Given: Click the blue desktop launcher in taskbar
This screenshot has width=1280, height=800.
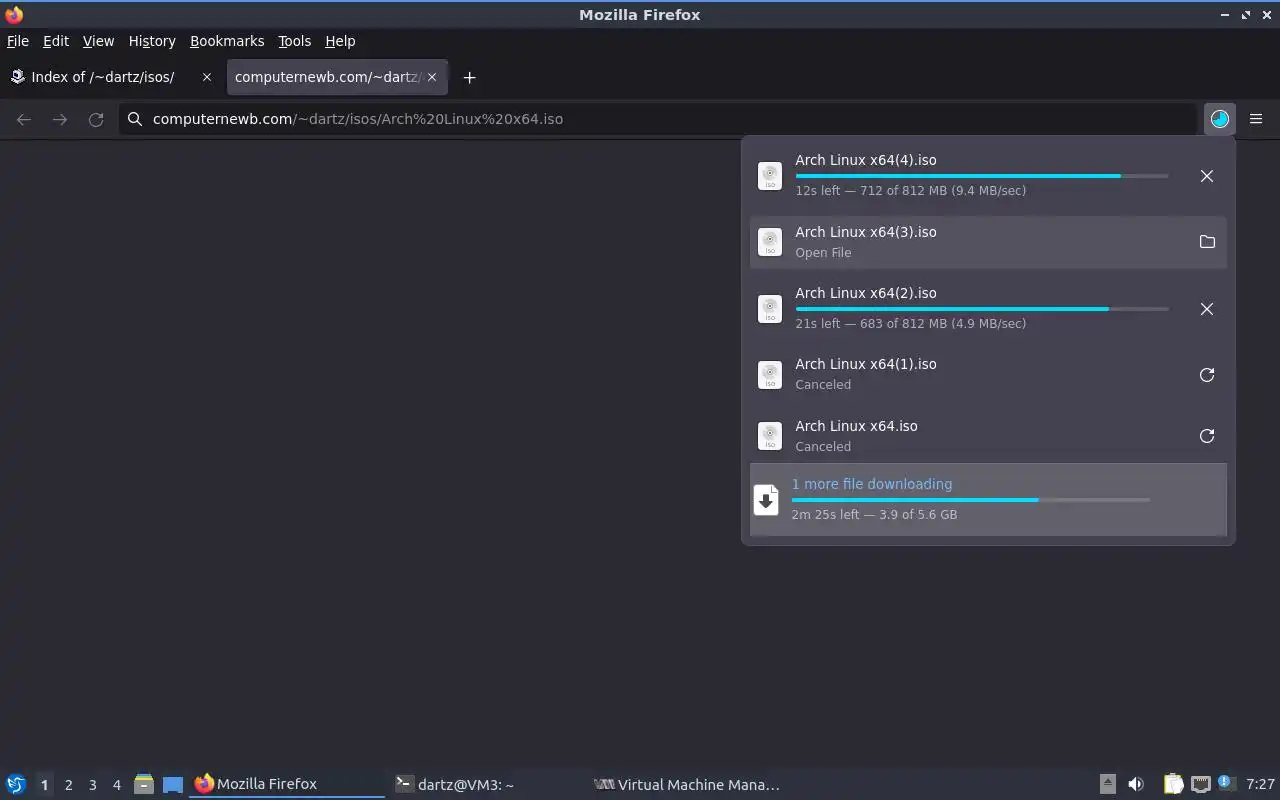Looking at the screenshot, I should pyautogui.click(x=173, y=785).
